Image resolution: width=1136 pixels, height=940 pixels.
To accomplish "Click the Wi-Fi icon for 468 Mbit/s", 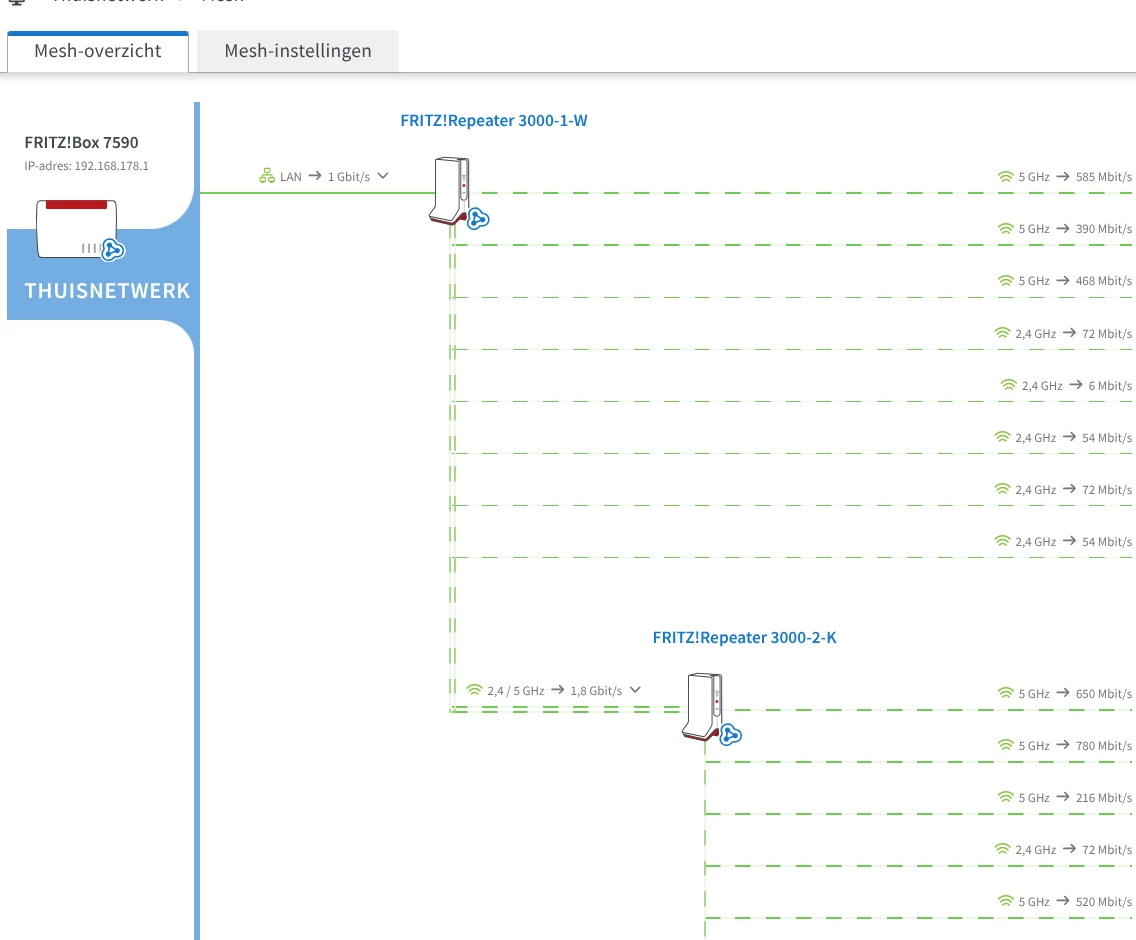I will click(1006, 280).
